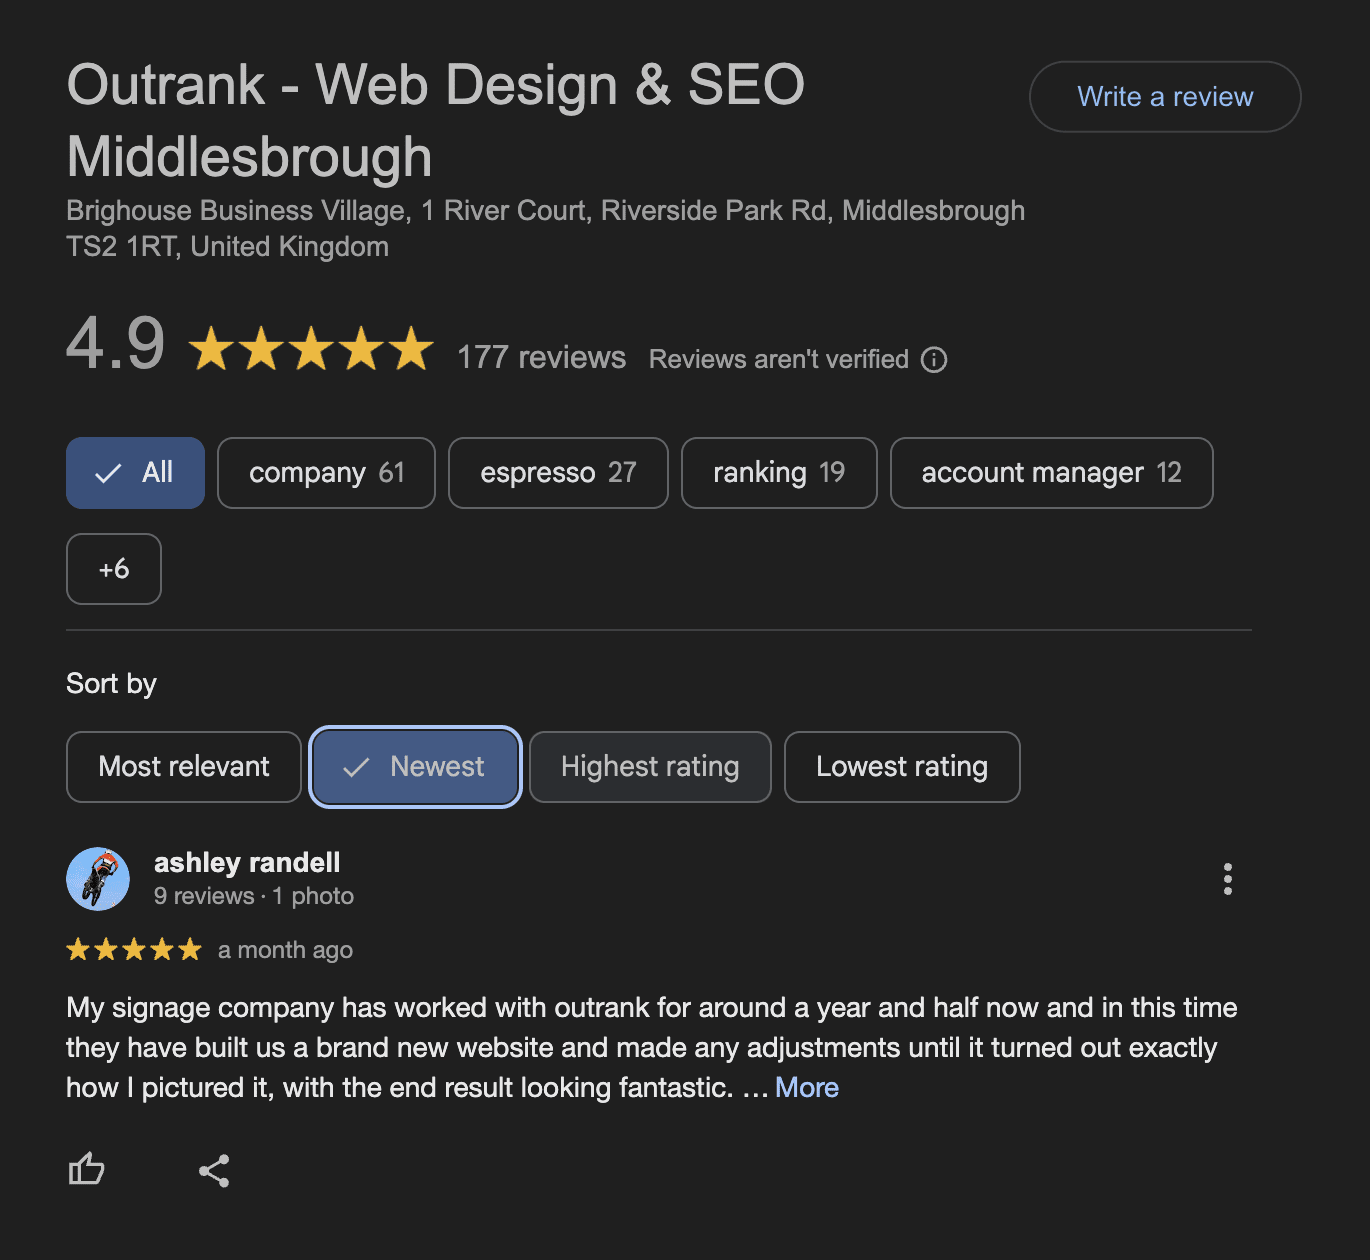Screen dimensions: 1370x1260
Task: Expand the review with the More link
Action: click(806, 1087)
